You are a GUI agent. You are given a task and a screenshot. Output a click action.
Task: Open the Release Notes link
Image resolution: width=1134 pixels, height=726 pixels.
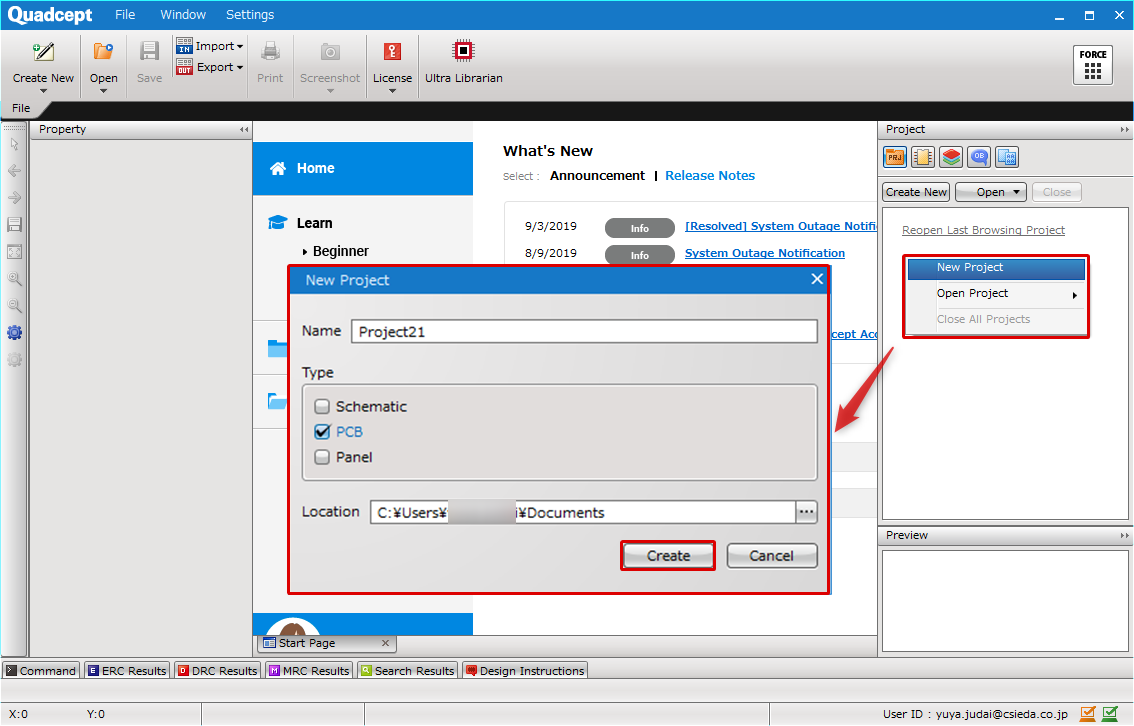[x=710, y=176]
